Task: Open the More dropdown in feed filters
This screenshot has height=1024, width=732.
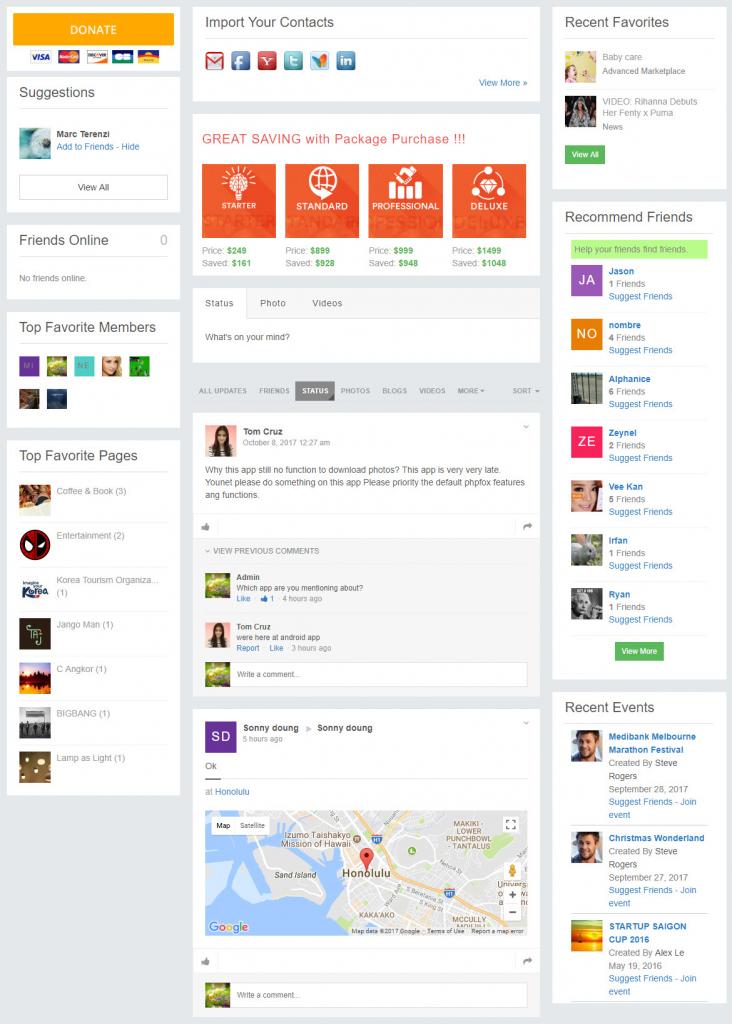Action: [x=471, y=391]
